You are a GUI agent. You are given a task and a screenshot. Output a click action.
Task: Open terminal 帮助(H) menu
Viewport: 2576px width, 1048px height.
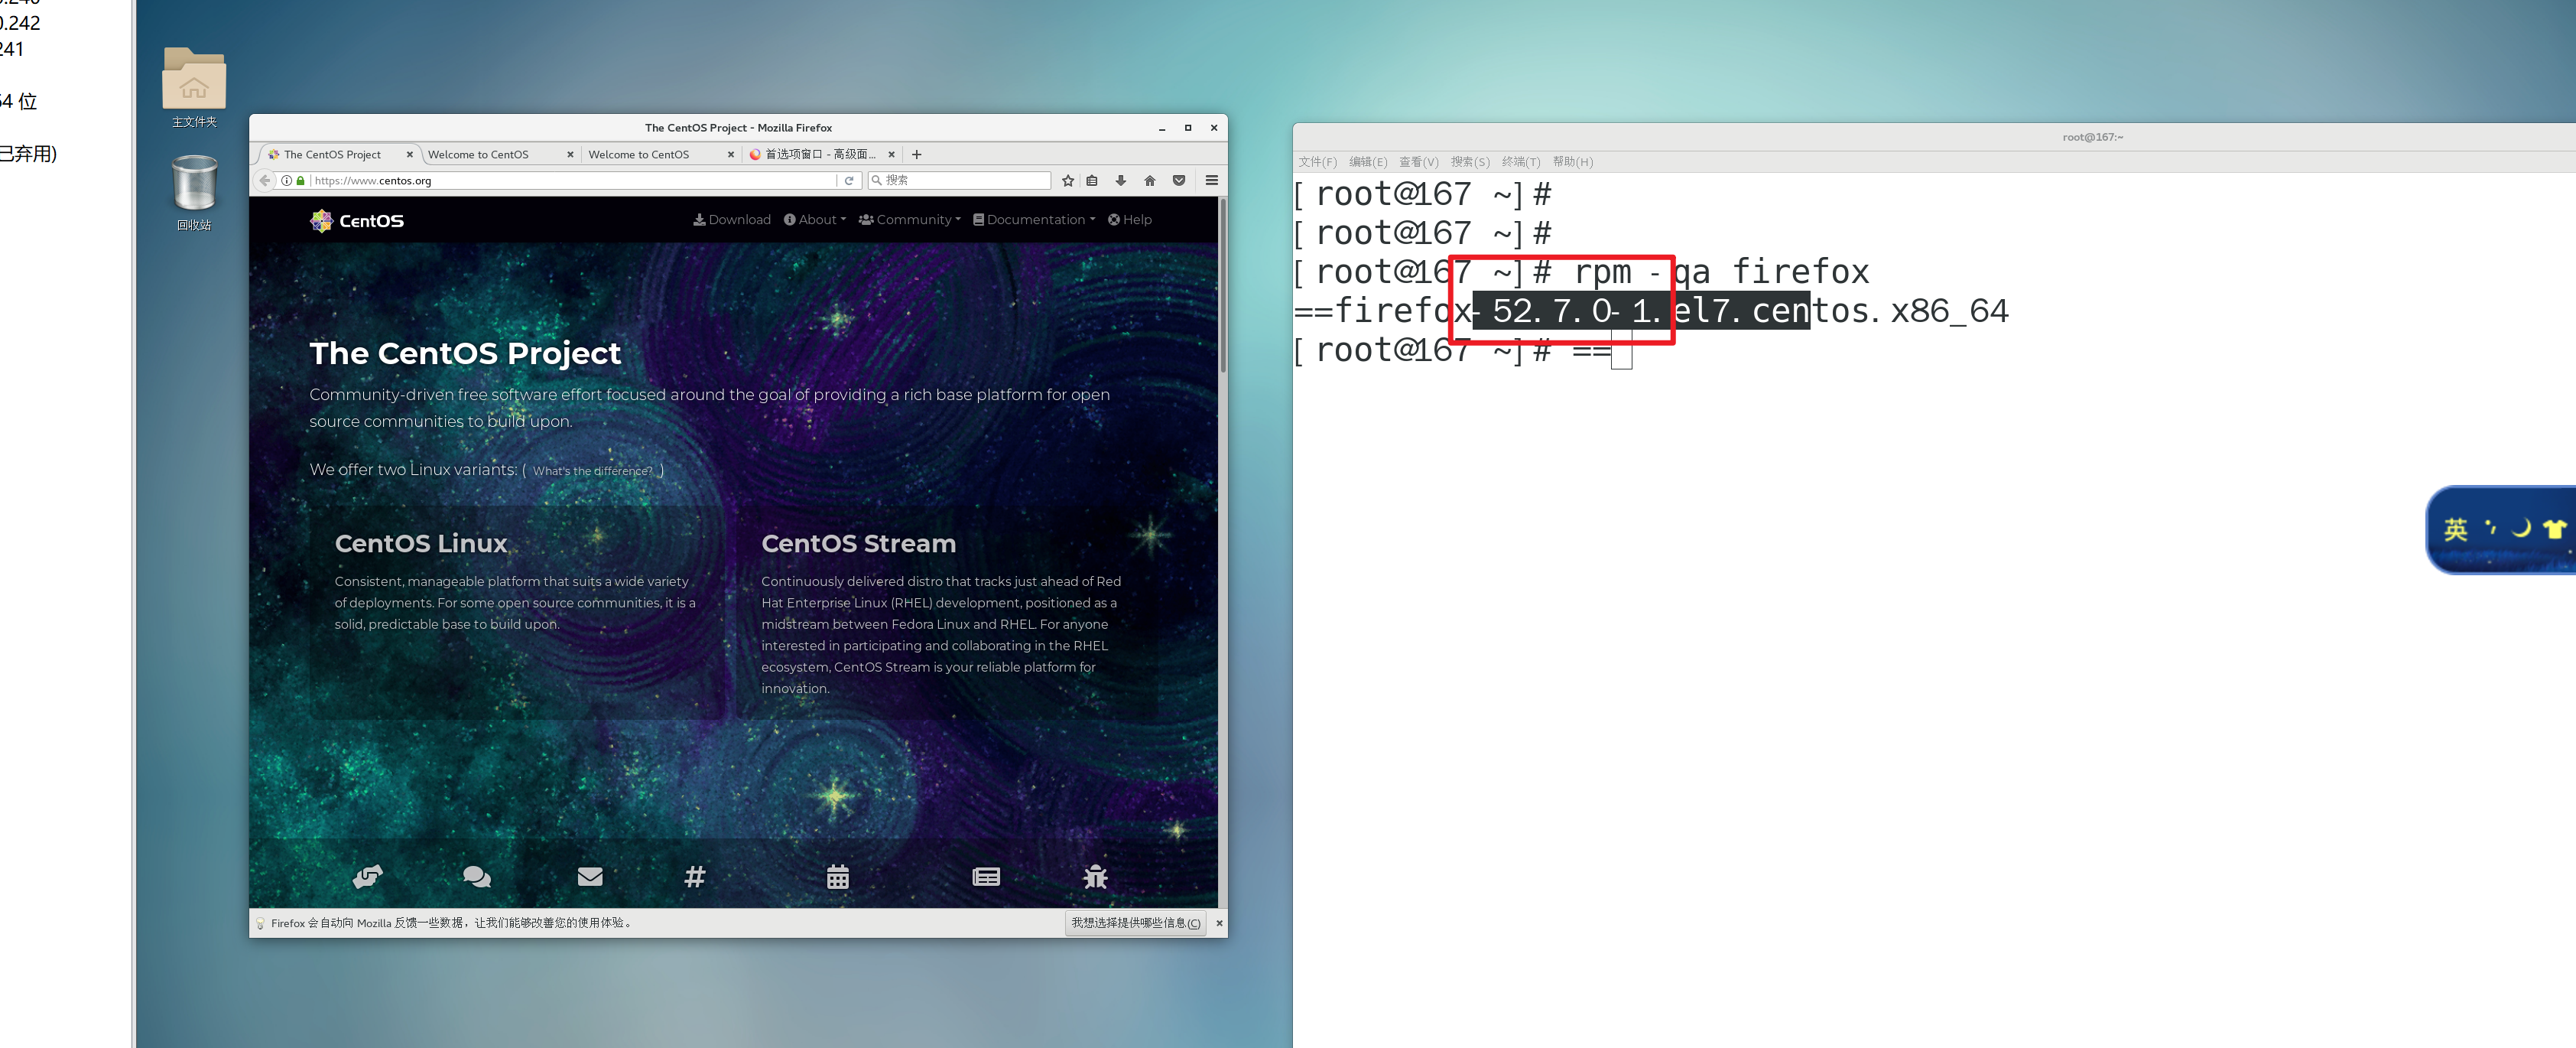[x=1573, y=162]
